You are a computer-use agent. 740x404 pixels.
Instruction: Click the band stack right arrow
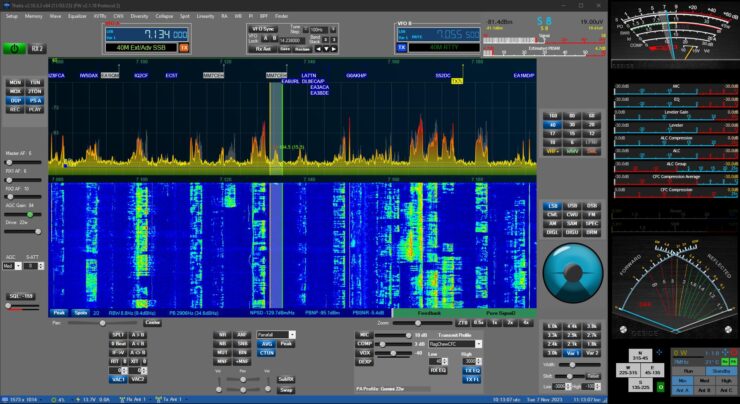334,49
